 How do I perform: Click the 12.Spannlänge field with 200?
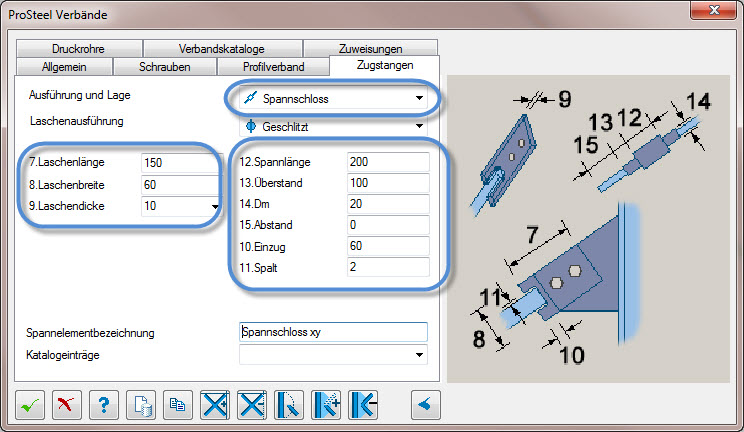pos(388,162)
